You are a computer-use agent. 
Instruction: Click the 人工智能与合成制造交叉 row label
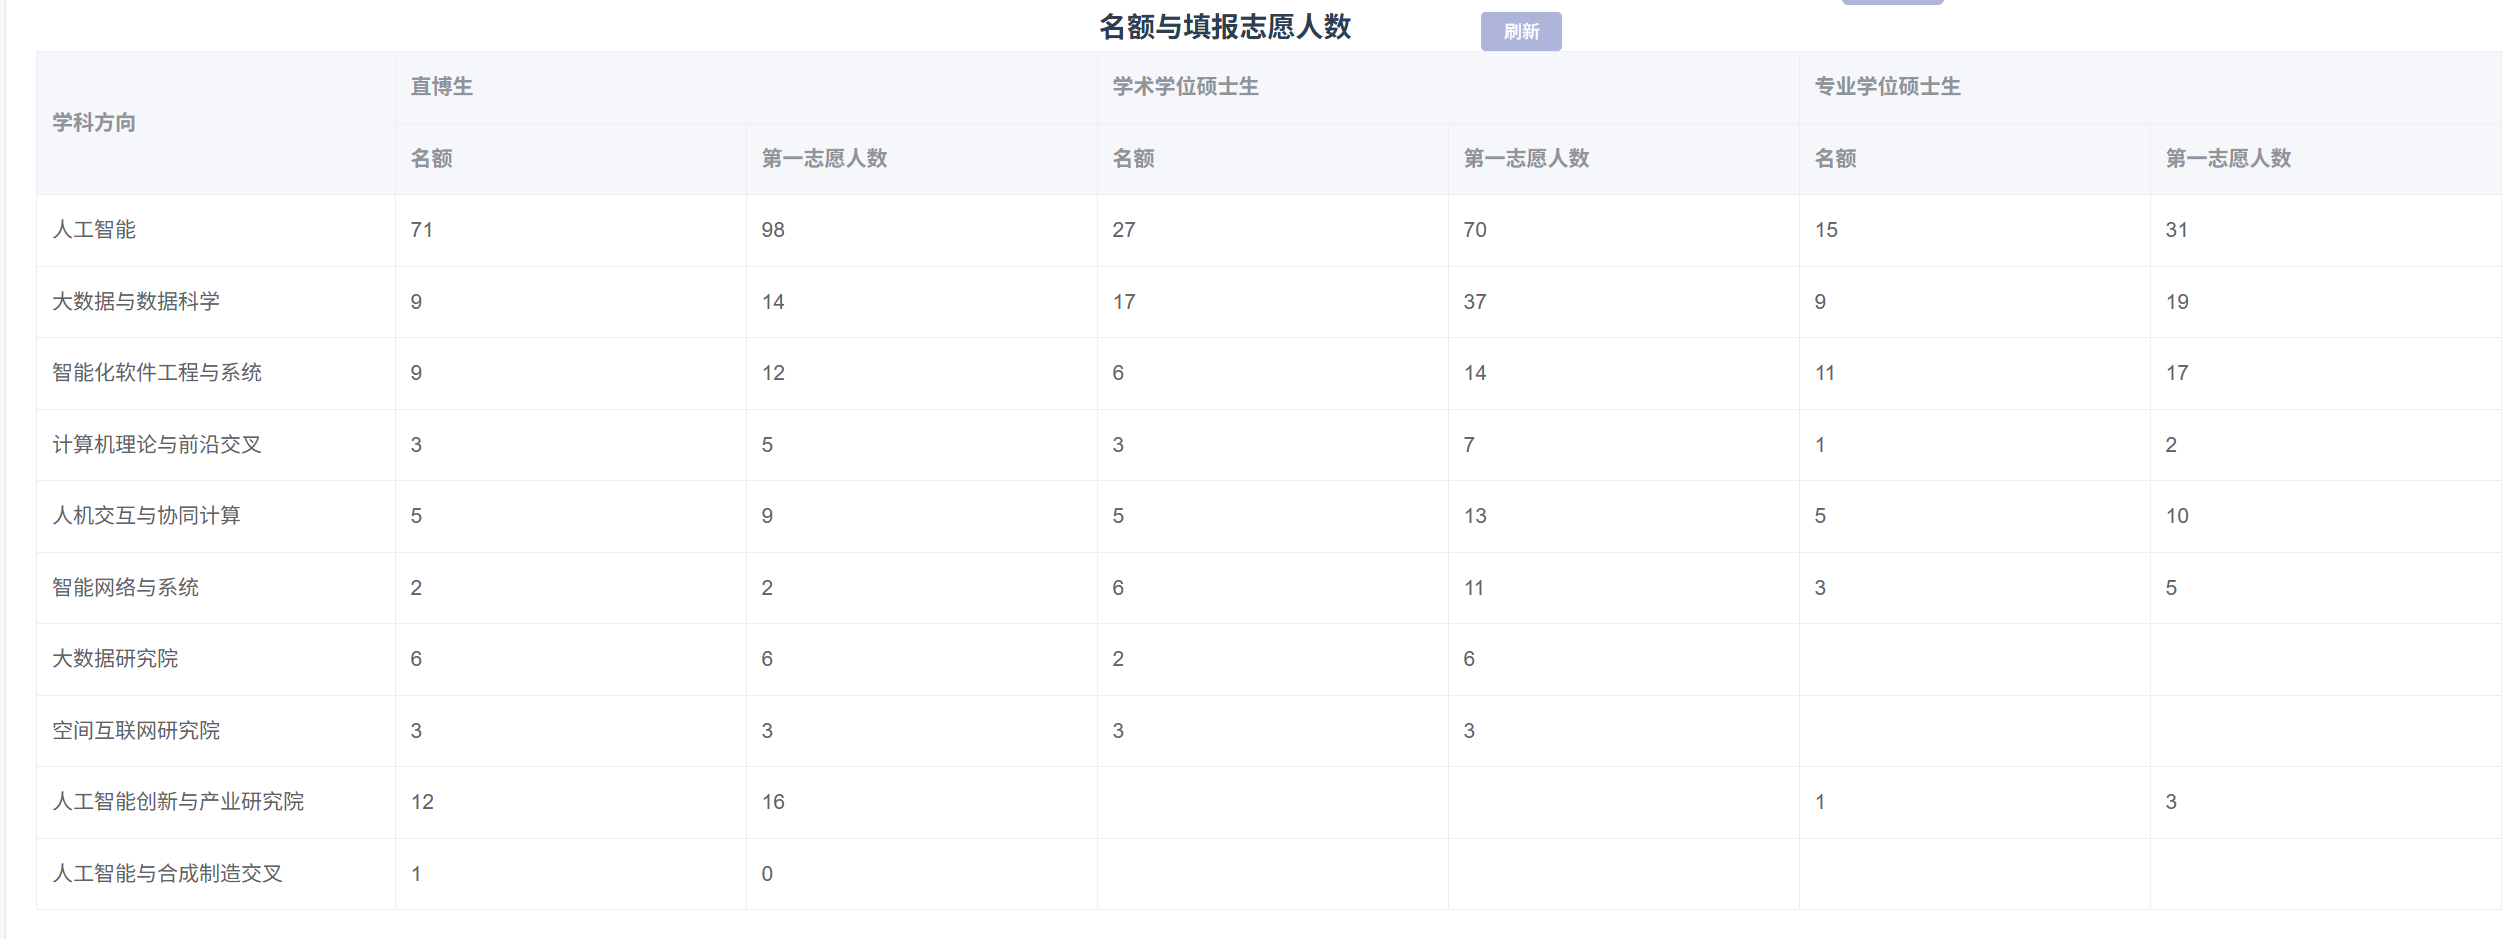point(167,874)
